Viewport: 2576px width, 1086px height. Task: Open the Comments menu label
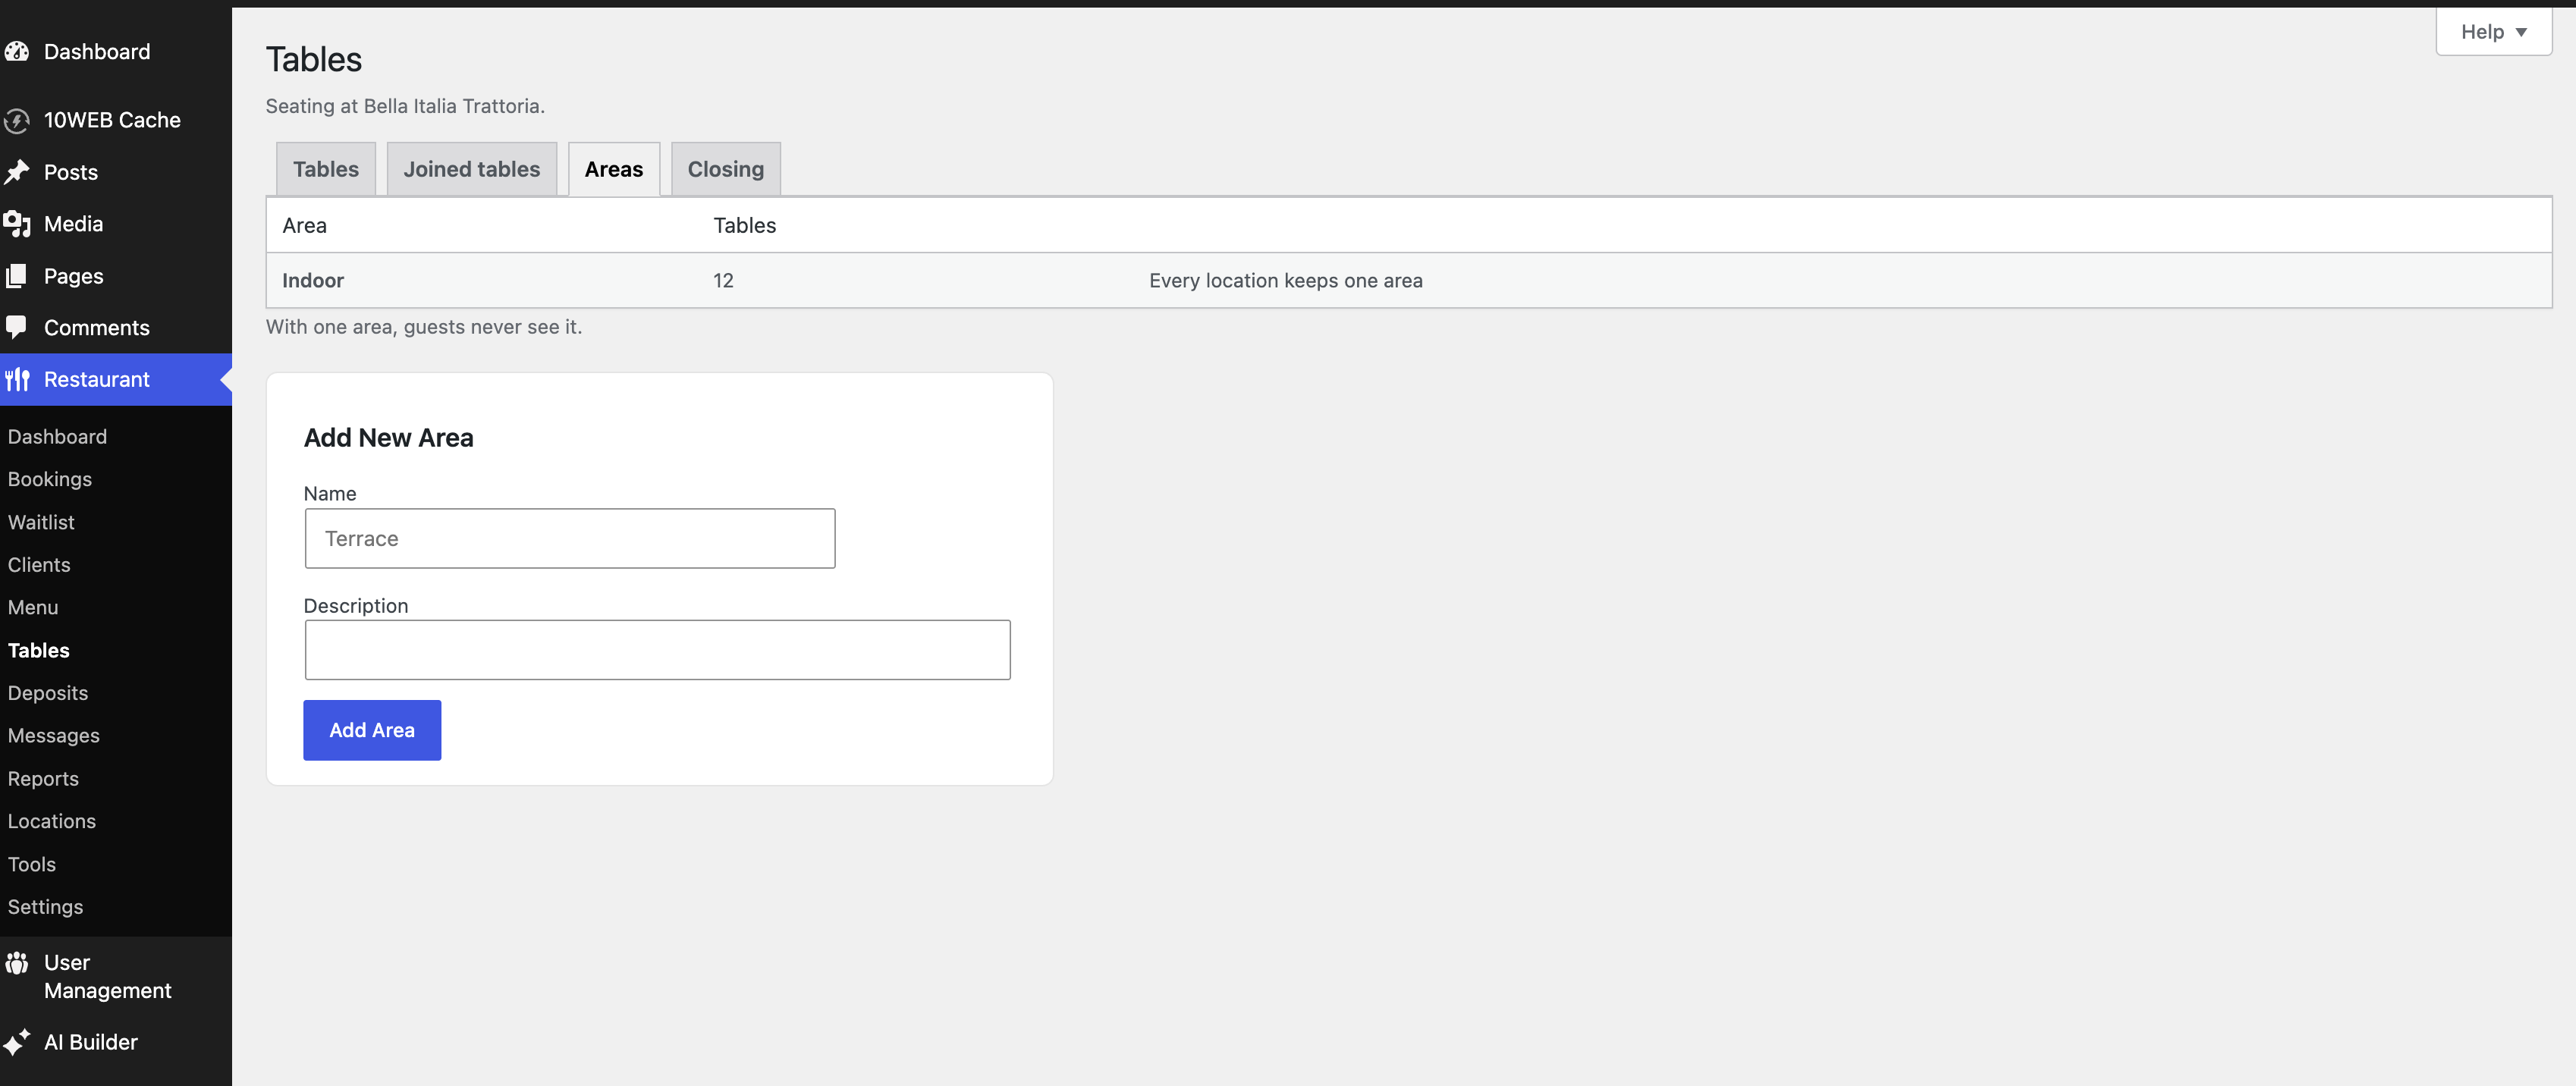coord(97,327)
